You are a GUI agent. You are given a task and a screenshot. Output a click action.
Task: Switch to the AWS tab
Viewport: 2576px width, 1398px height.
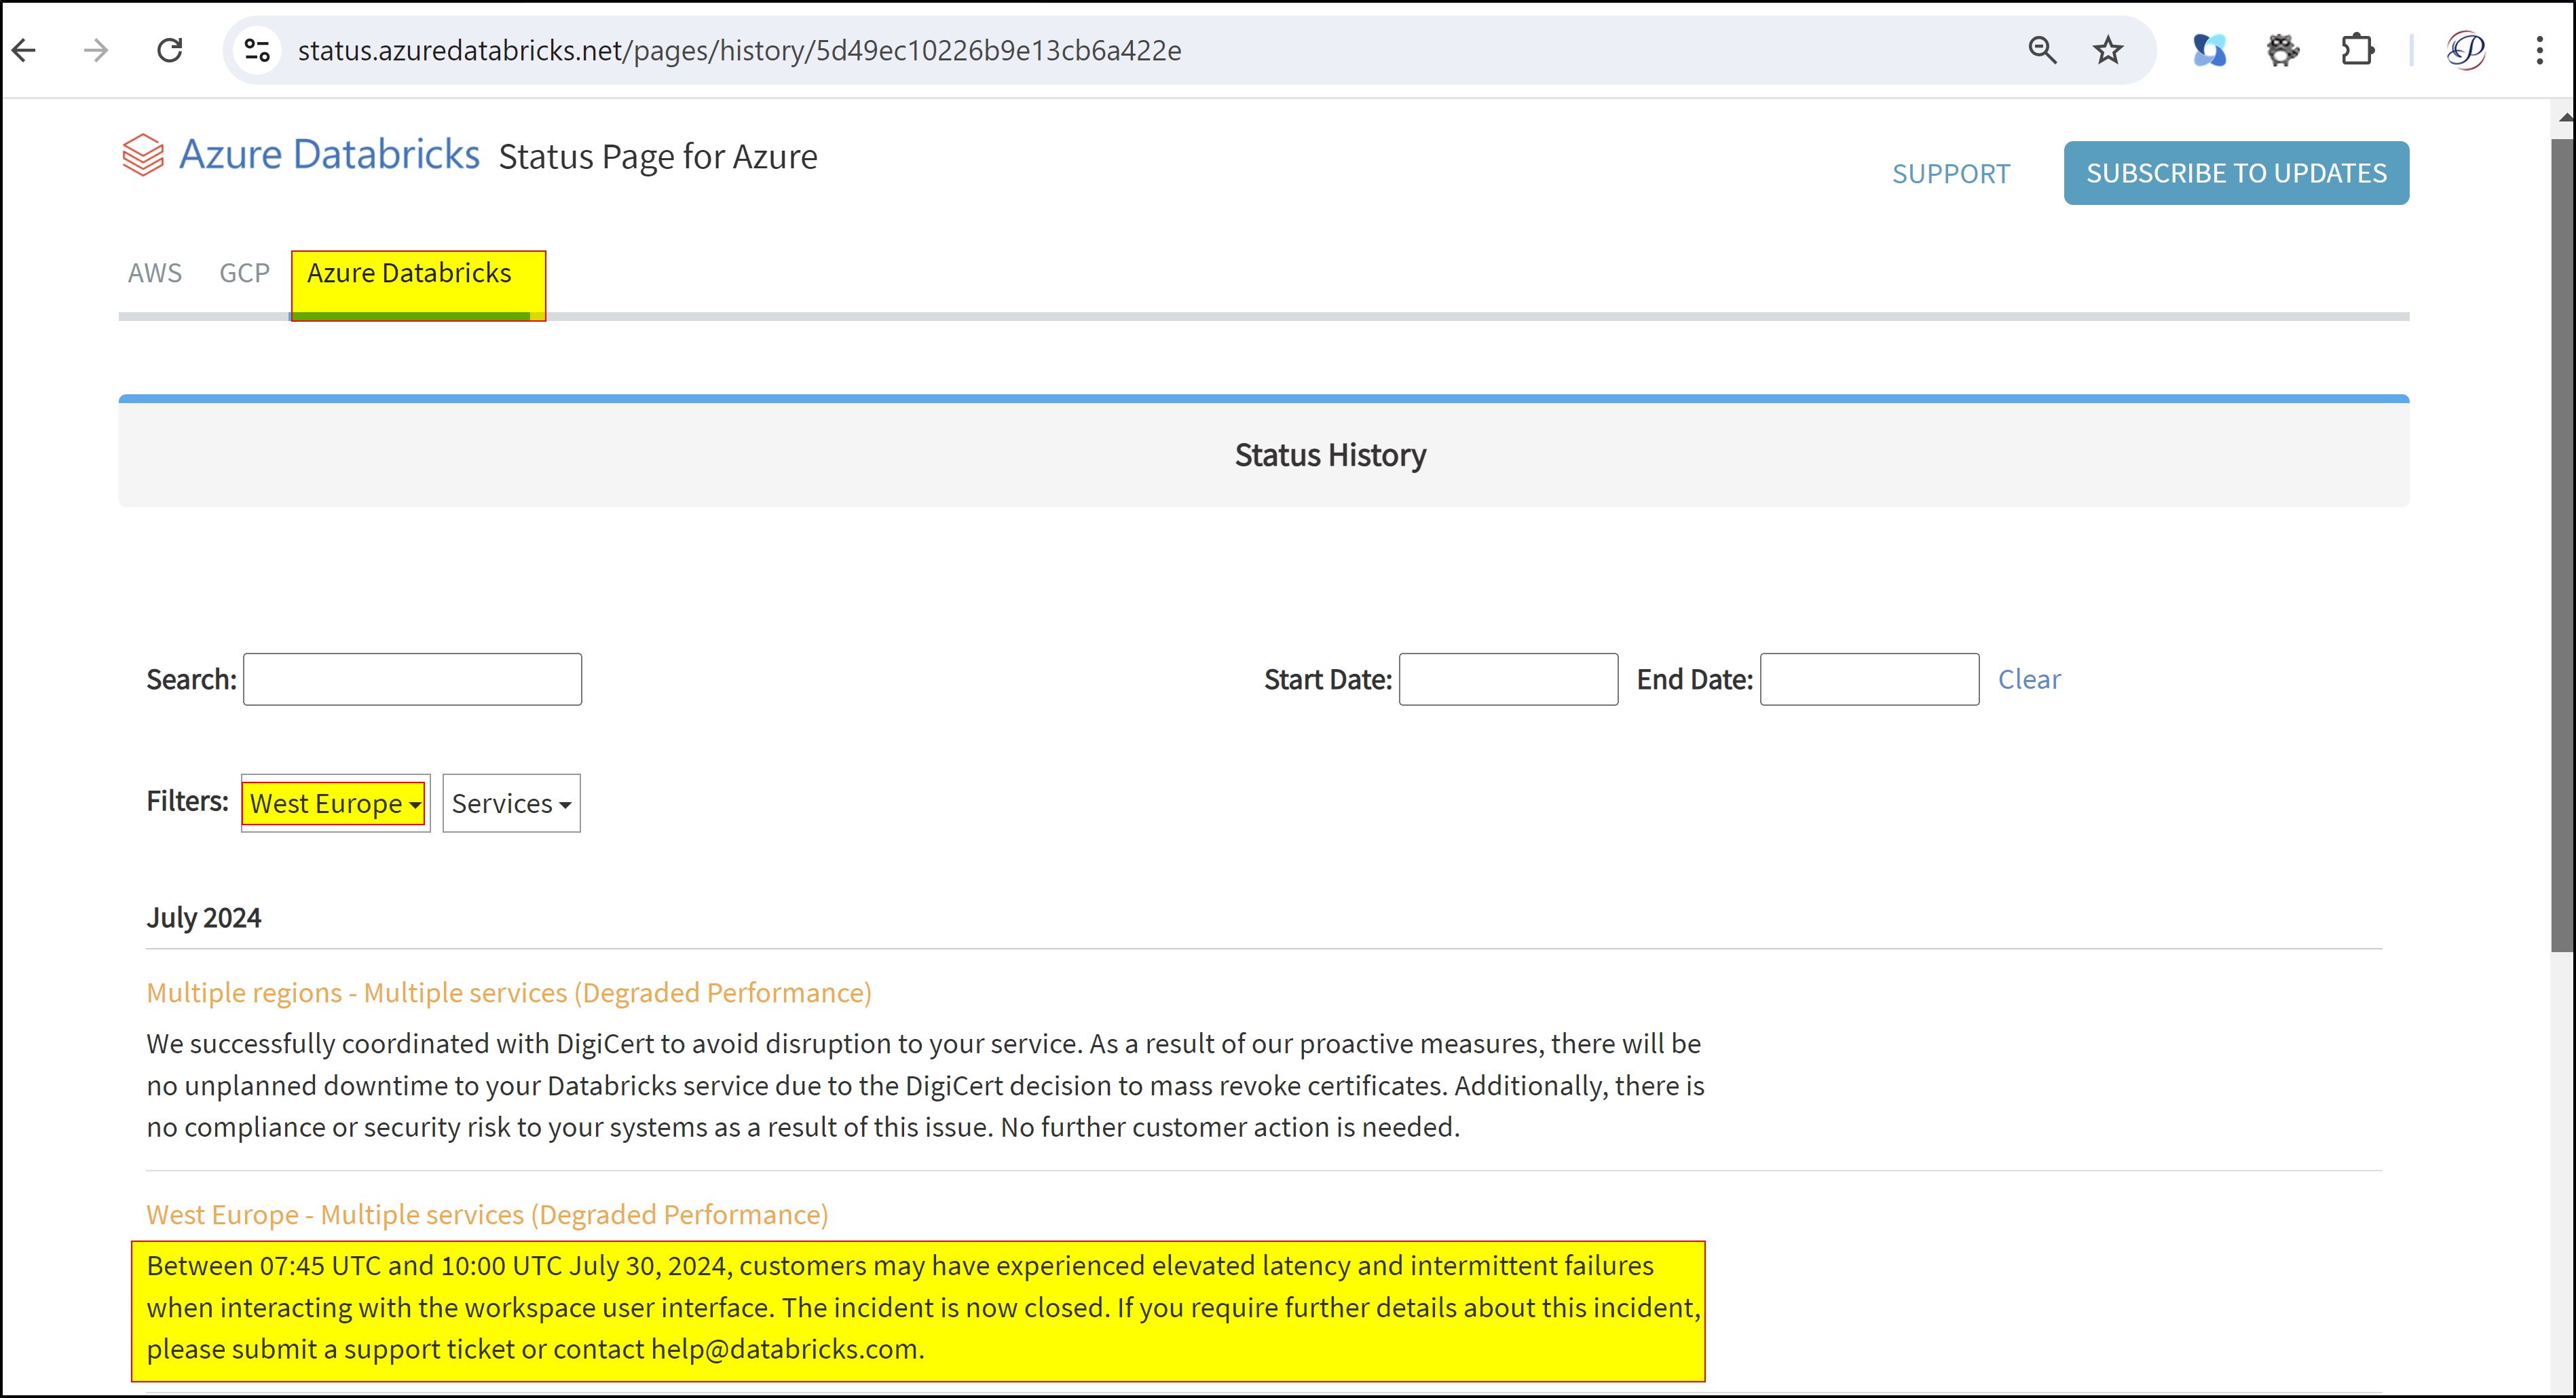155,273
